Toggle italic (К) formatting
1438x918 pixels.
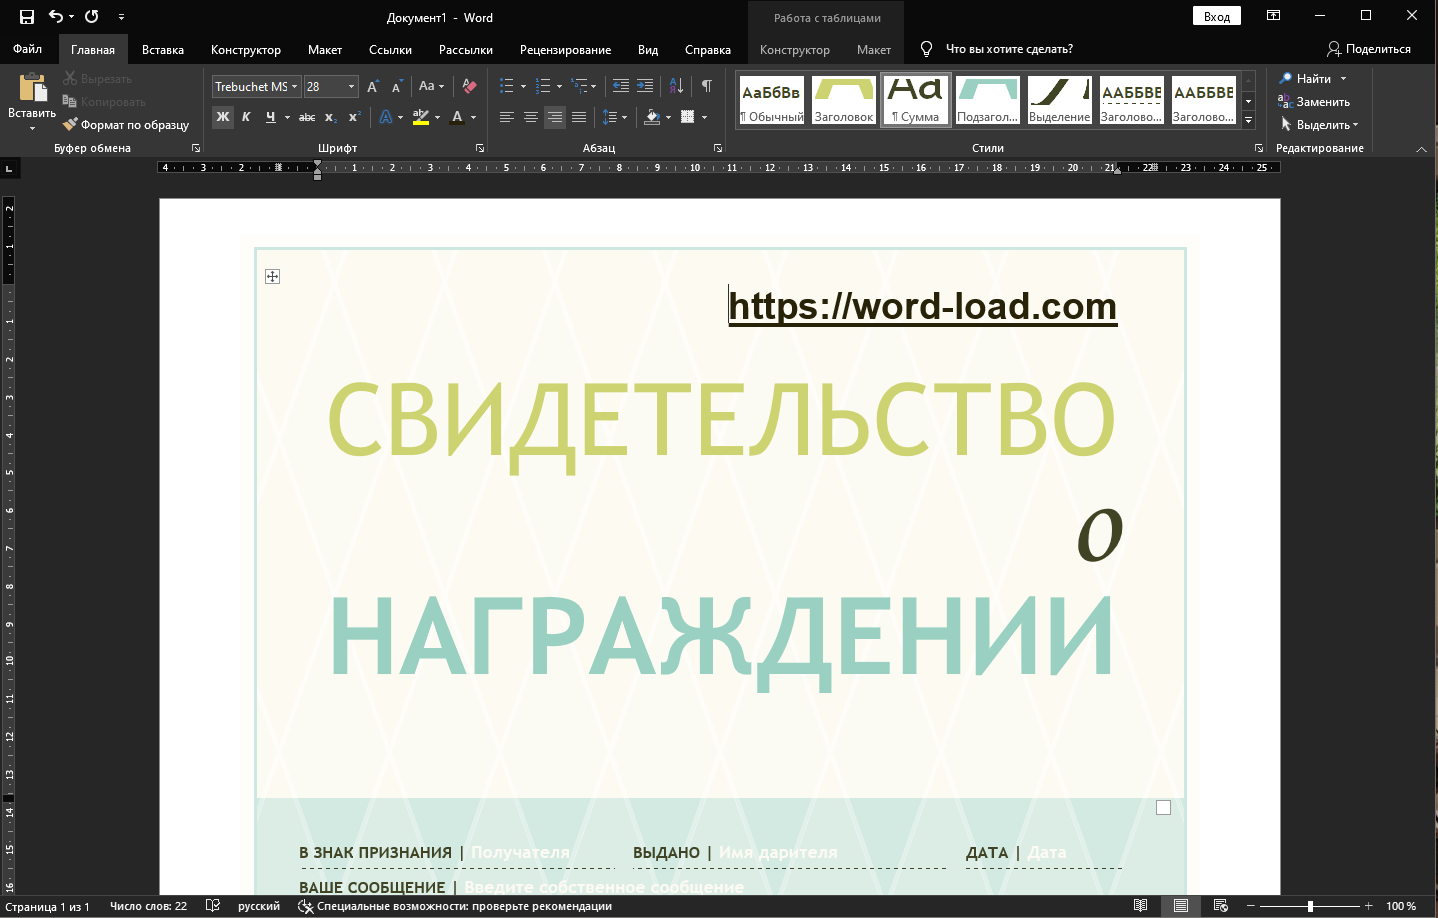[x=246, y=117]
